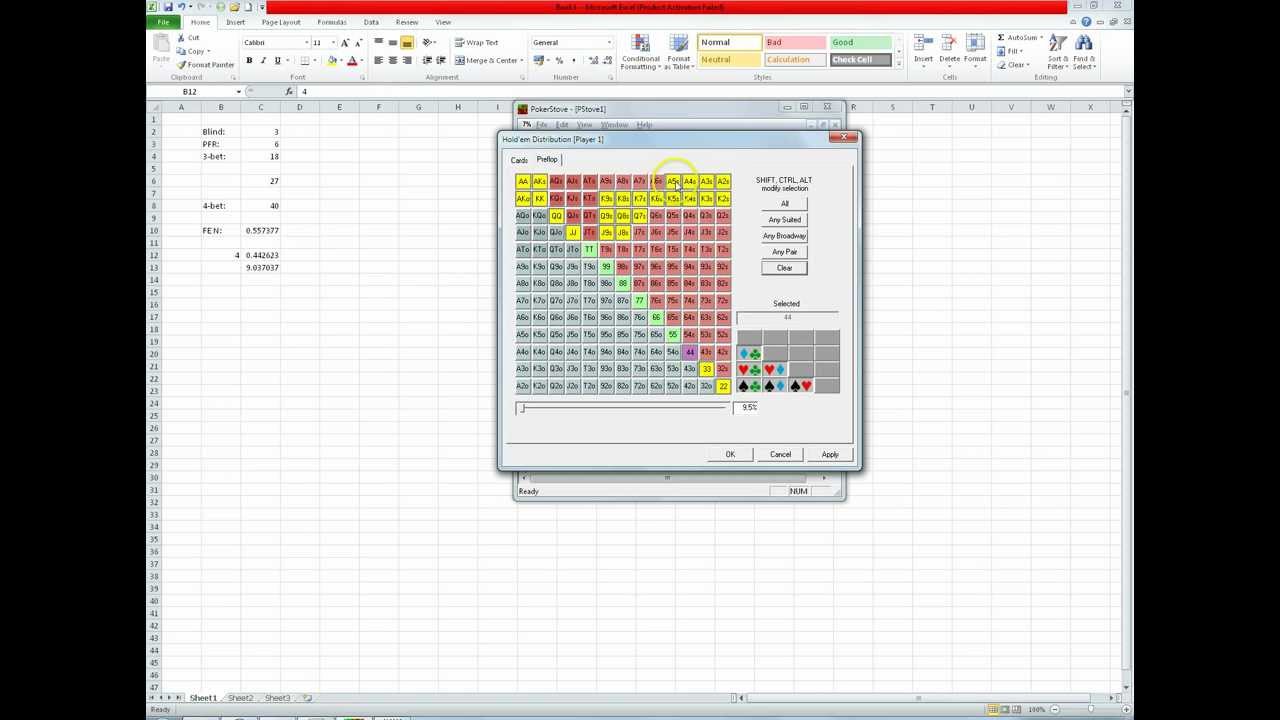Click the Undo arrow in Quick Access toolbar

pos(181,7)
